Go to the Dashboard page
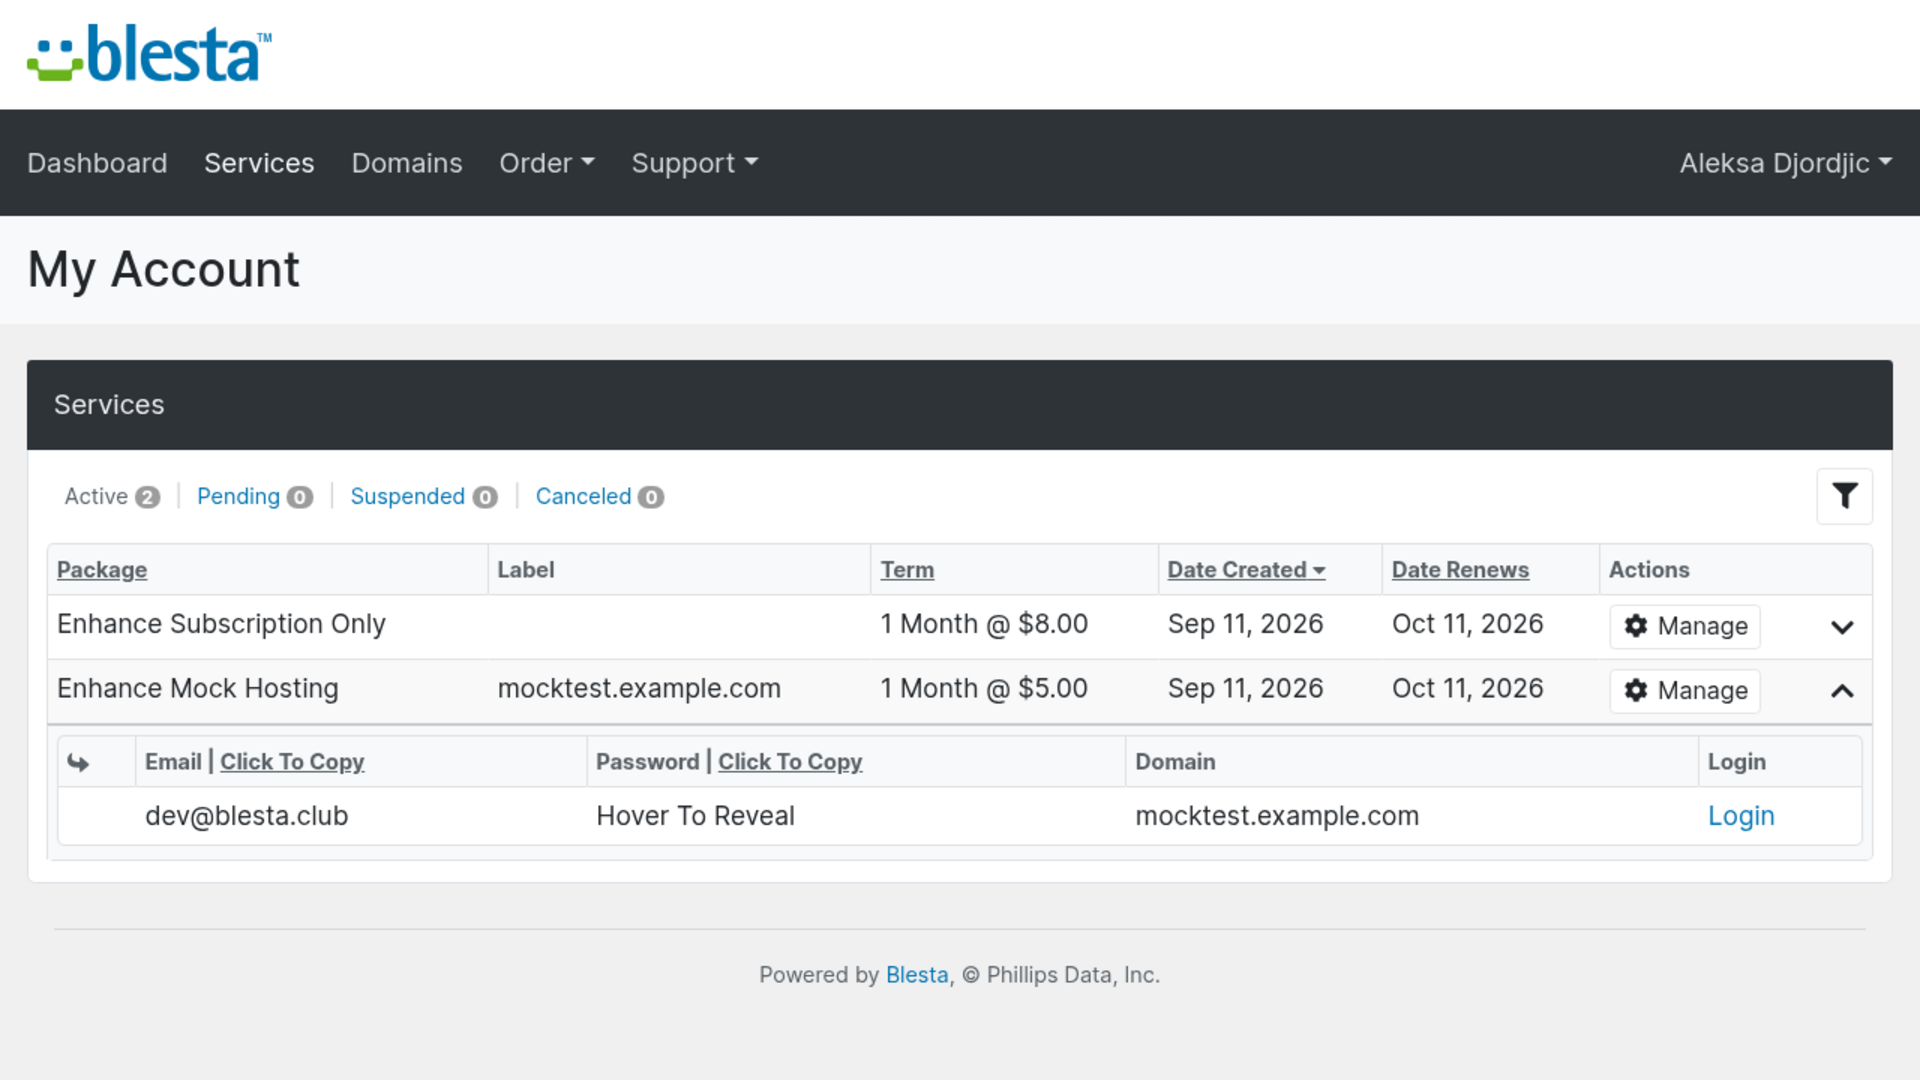1920x1080 pixels. tap(97, 163)
